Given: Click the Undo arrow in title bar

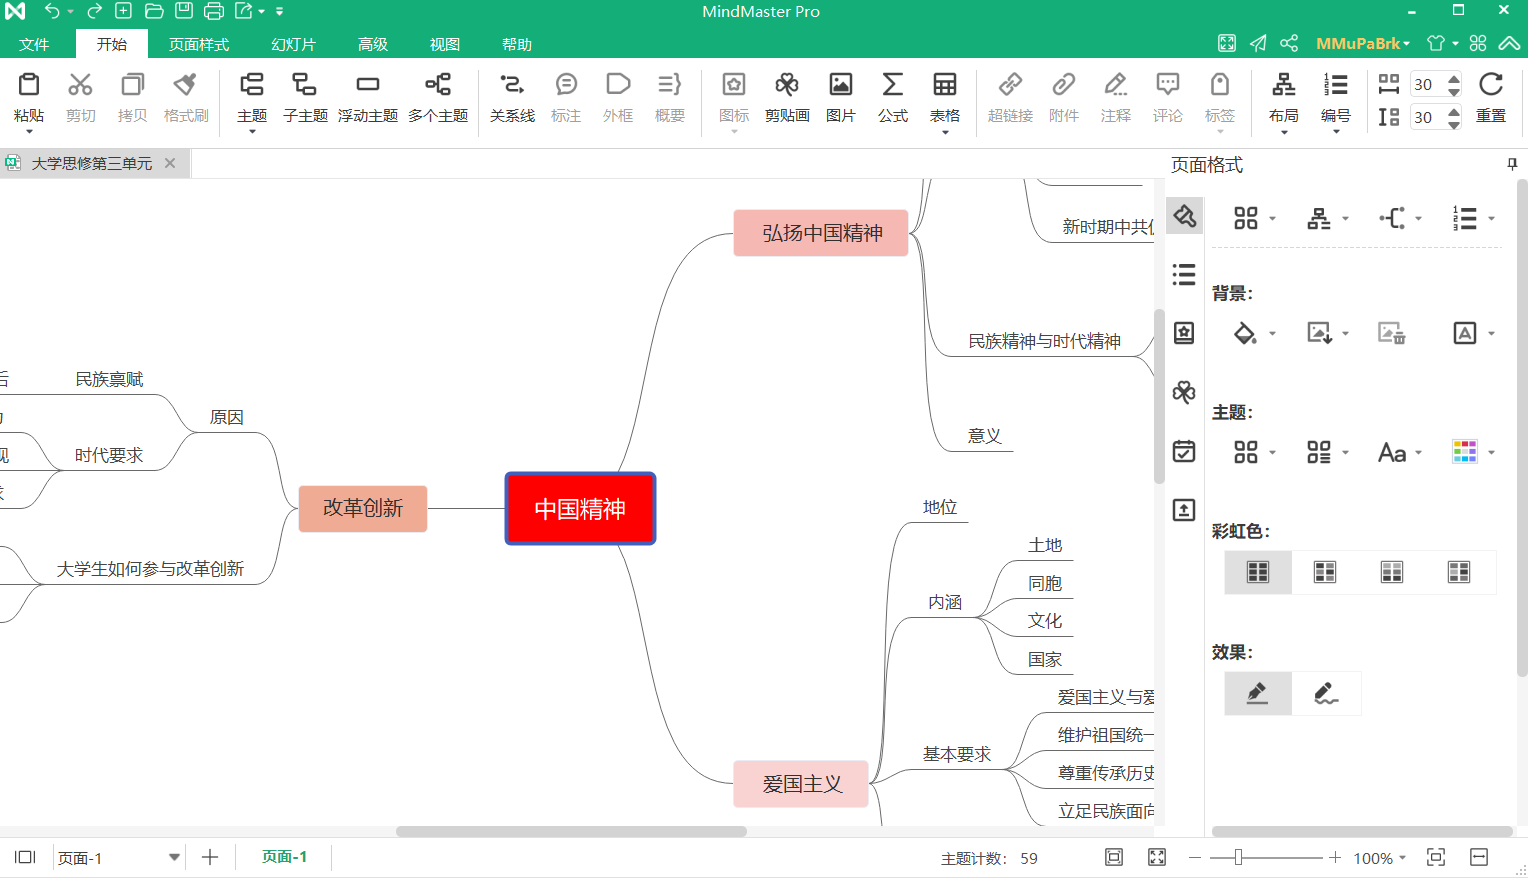Looking at the screenshot, I should [52, 11].
